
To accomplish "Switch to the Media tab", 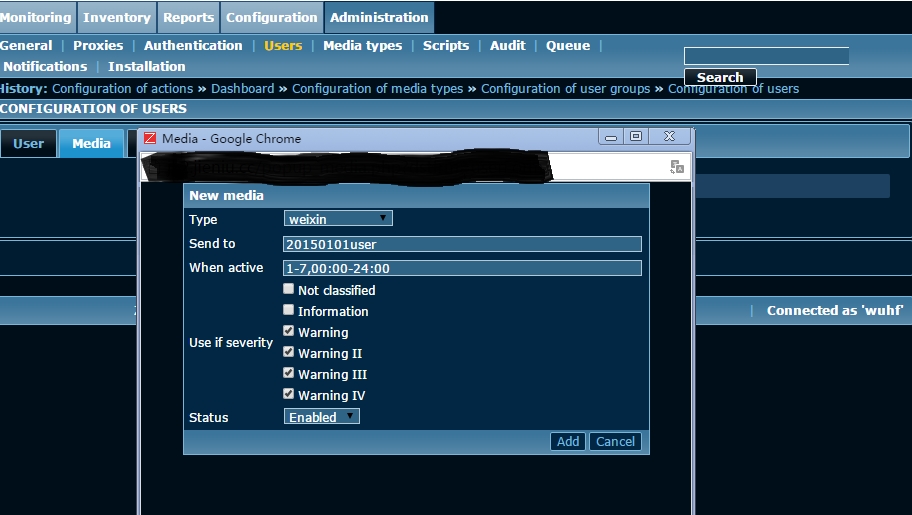I will [91, 143].
